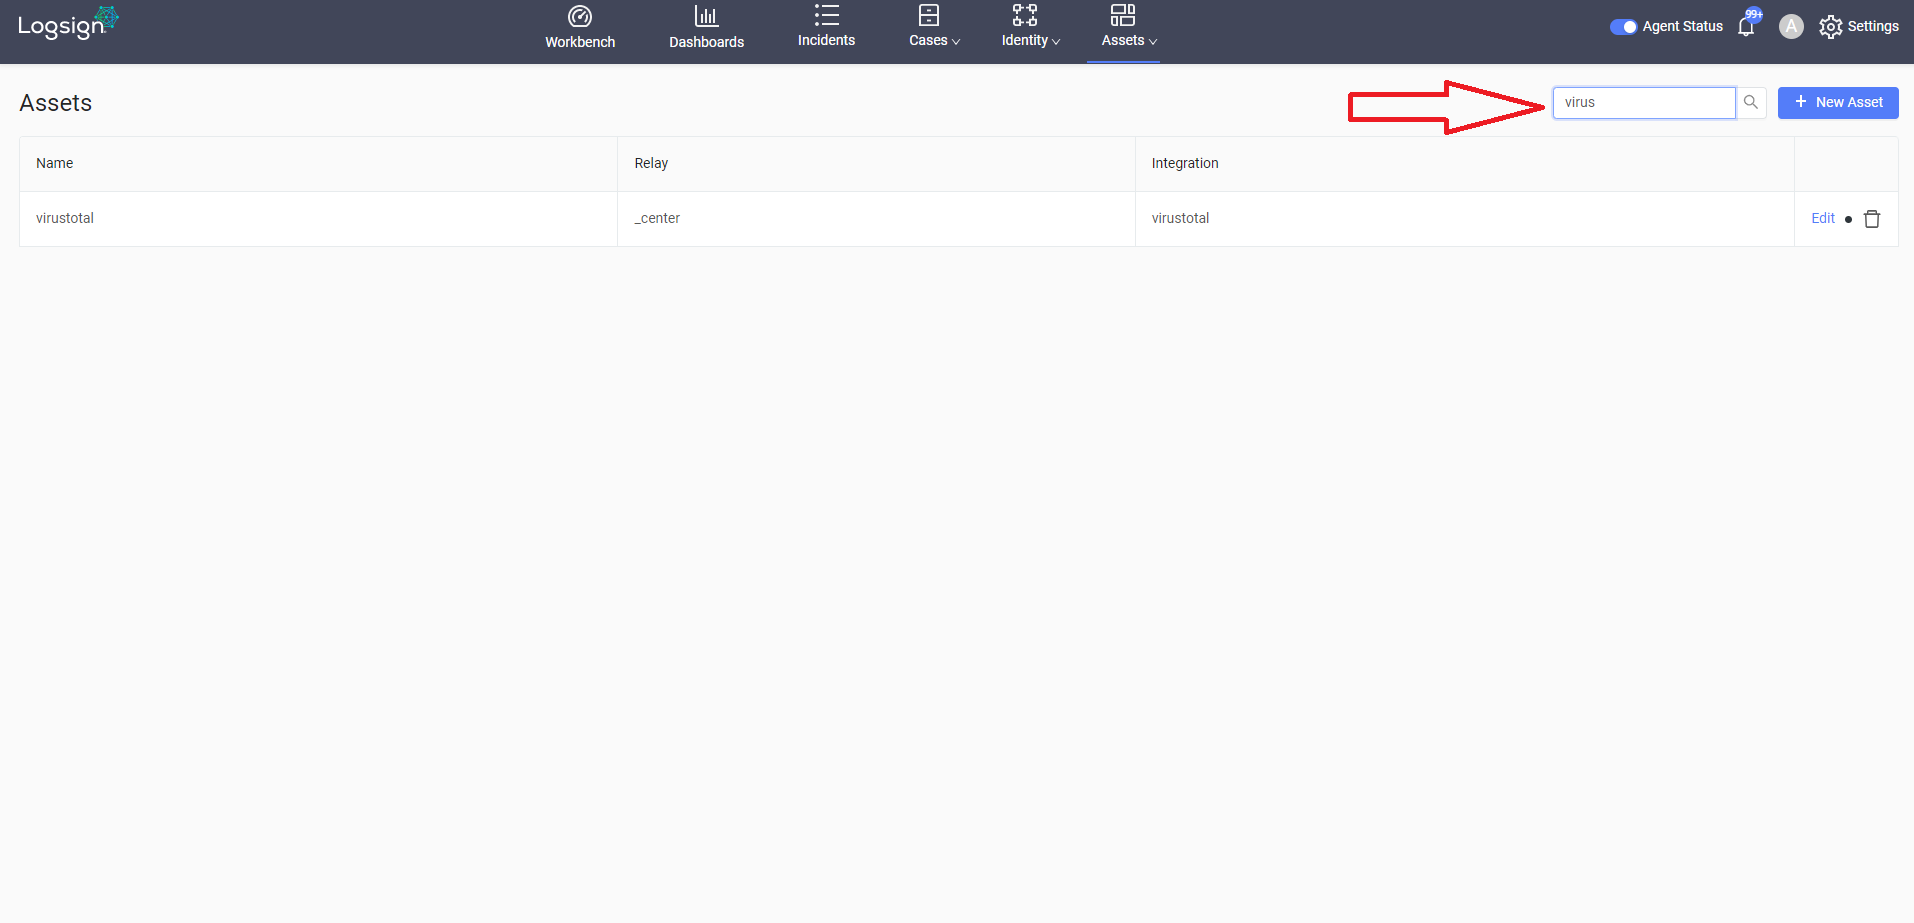Create a New Asset
The image size is (1914, 923).
1838,102
